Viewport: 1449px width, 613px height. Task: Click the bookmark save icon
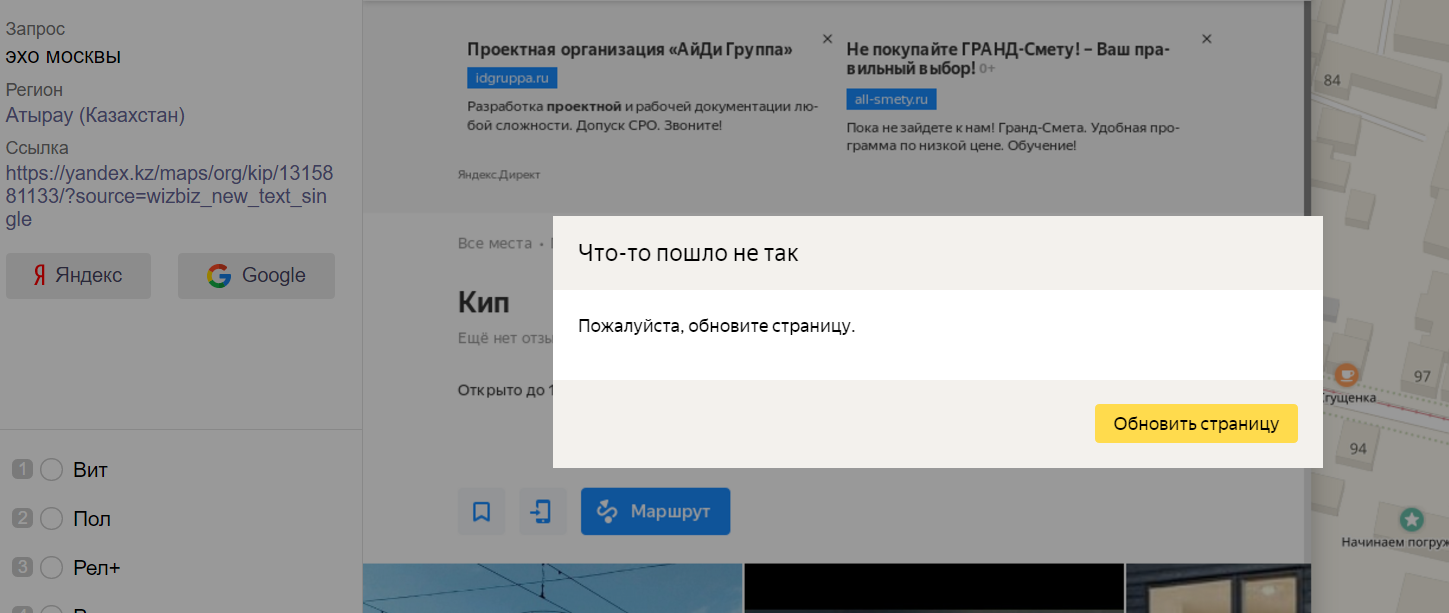(481, 512)
